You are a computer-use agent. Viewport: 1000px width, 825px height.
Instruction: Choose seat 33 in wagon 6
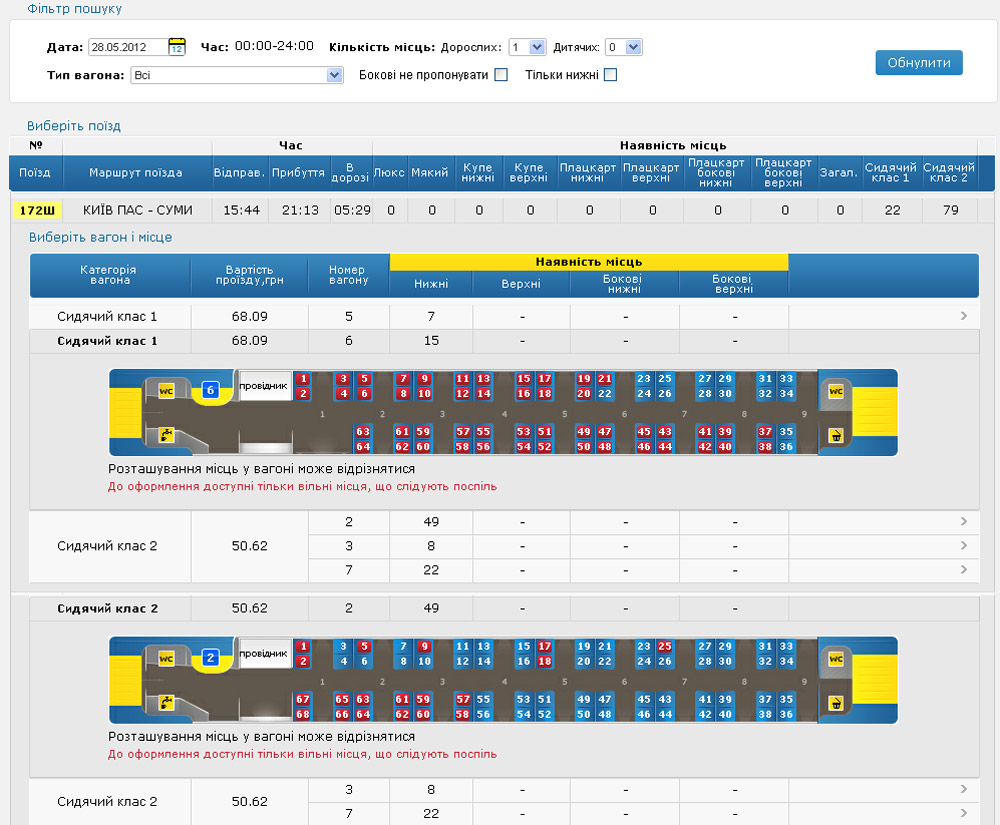(786, 379)
